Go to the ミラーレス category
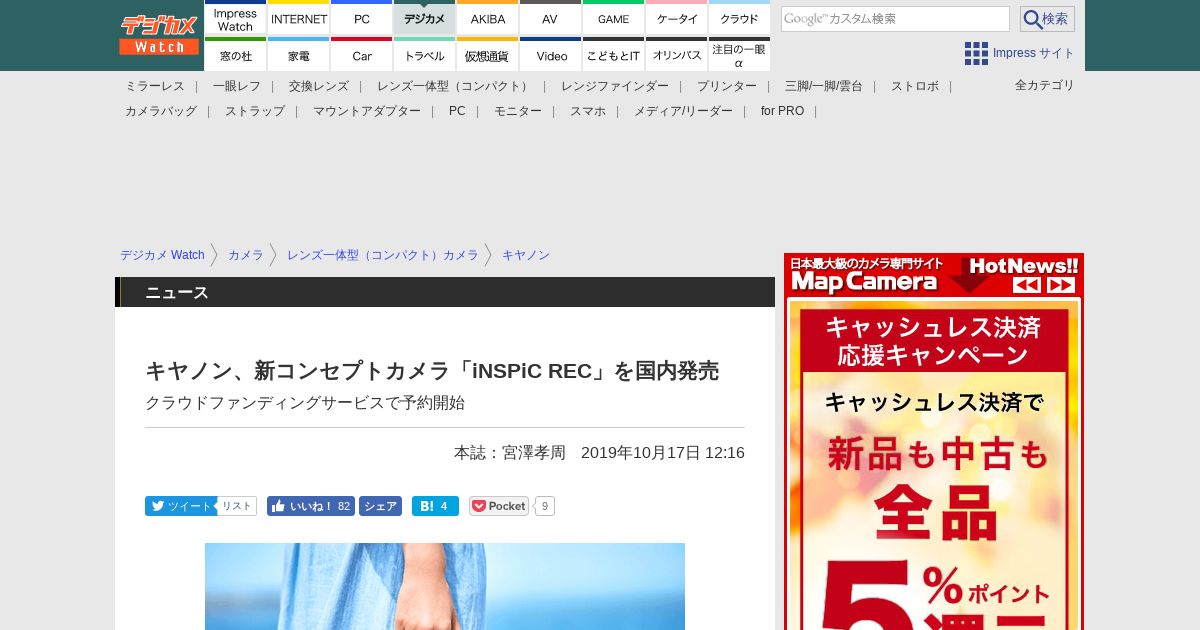The height and width of the screenshot is (630, 1200). [155, 86]
